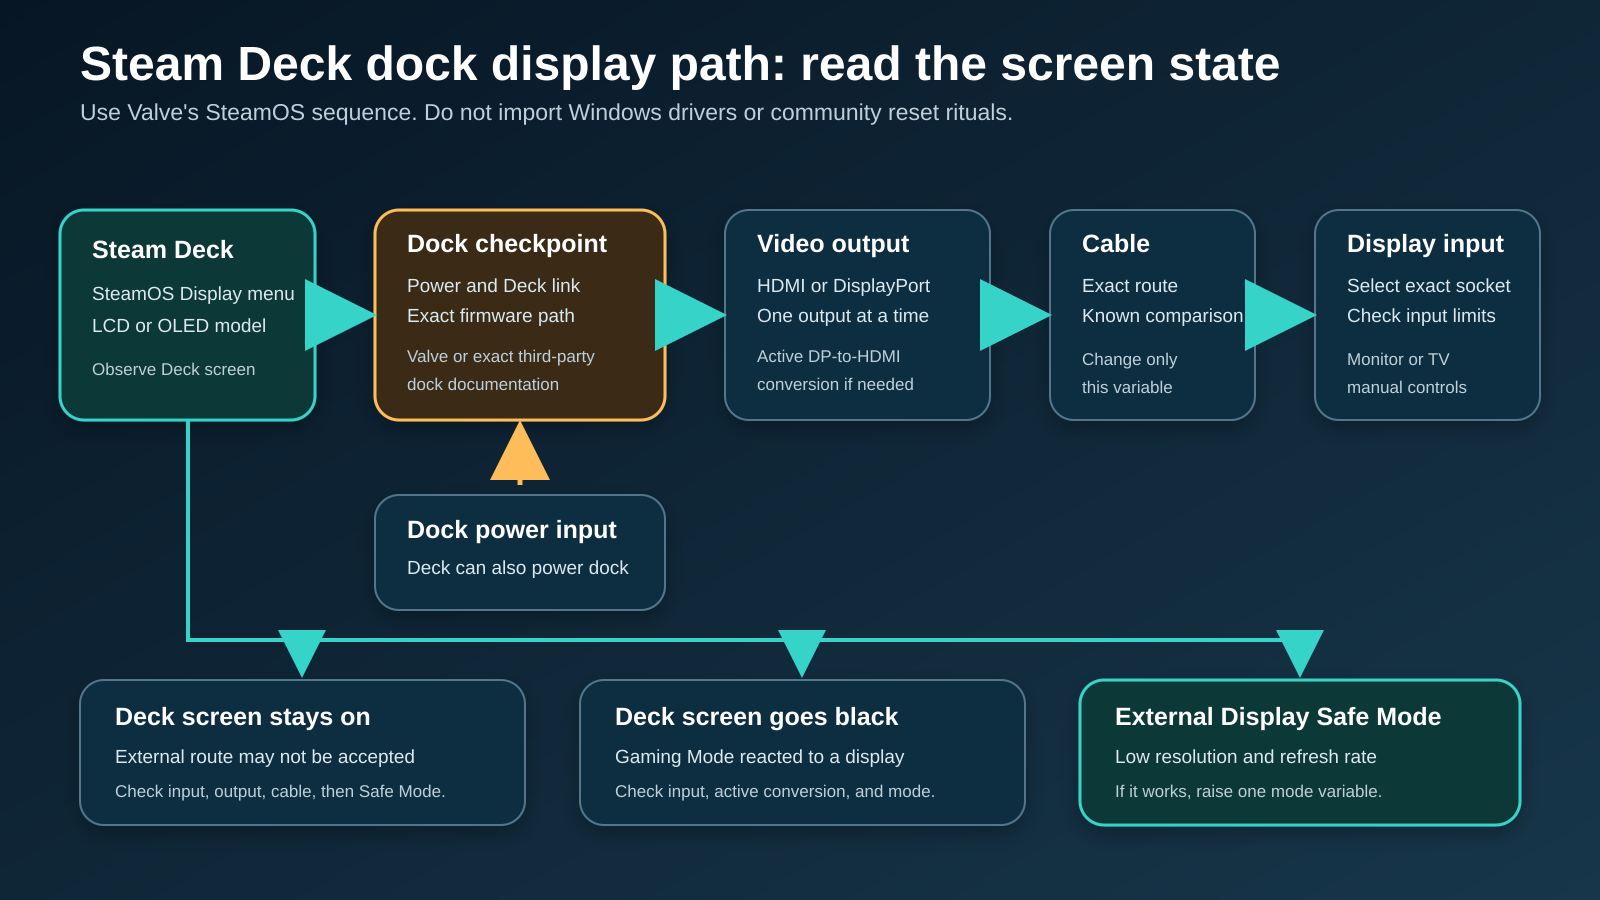This screenshot has width=1600, height=900.
Task: Select 'Power and Deck link' line
Action: pos(493,286)
